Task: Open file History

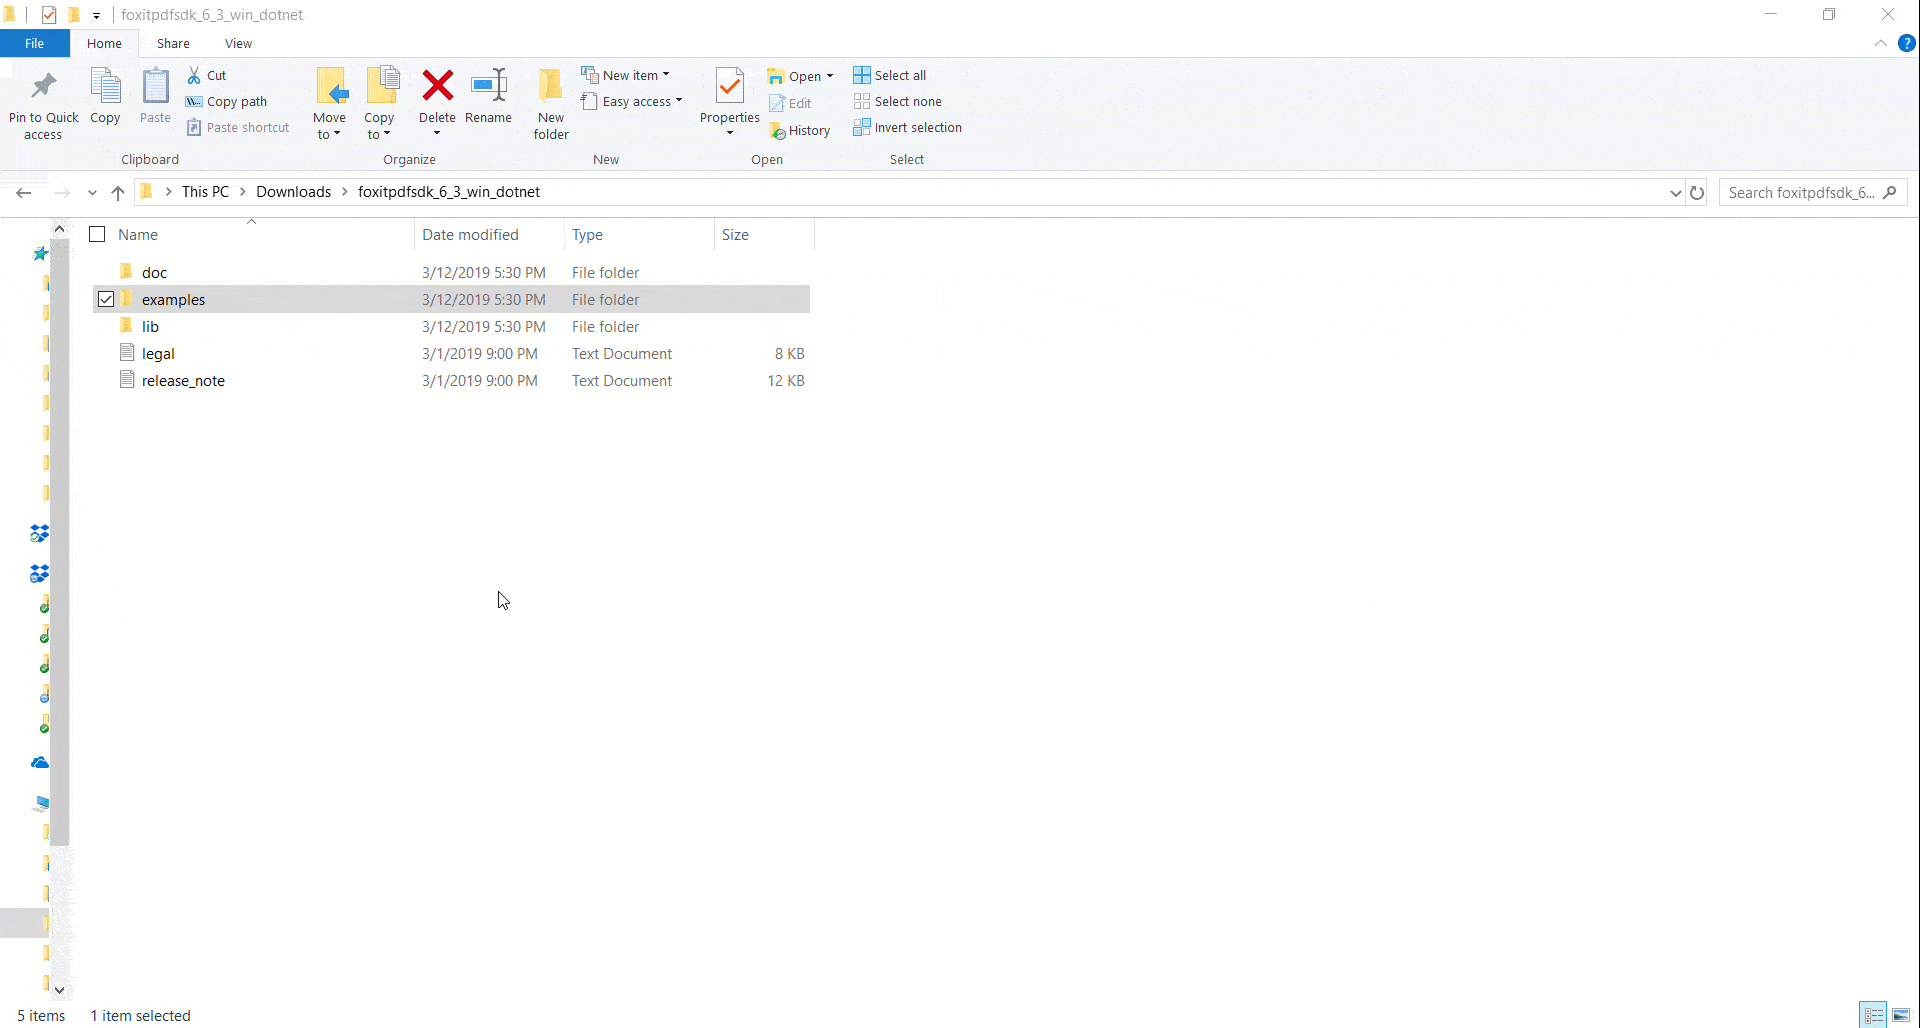Action: point(800,130)
